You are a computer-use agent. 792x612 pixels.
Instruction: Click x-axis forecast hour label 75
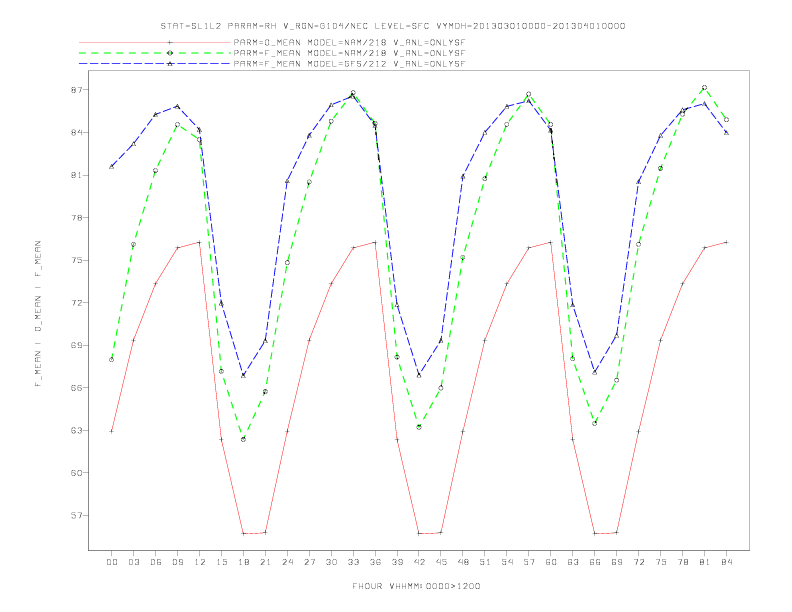pyautogui.click(x=661, y=562)
